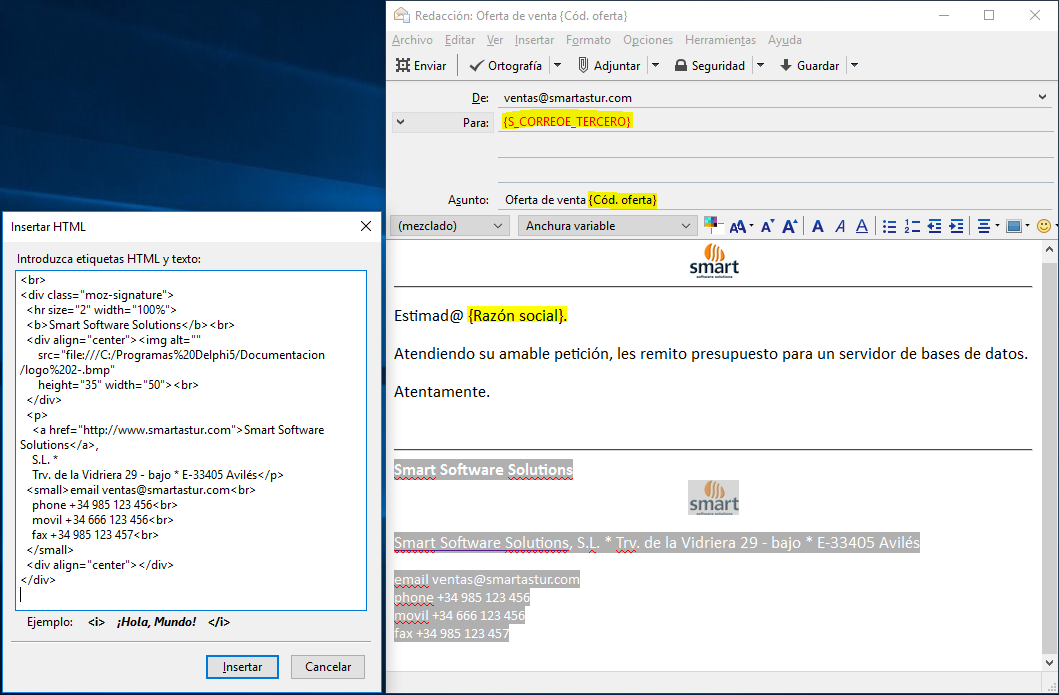Open the alignment dropdown arrow
The height and width of the screenshot is (695, 1059).
997,226
